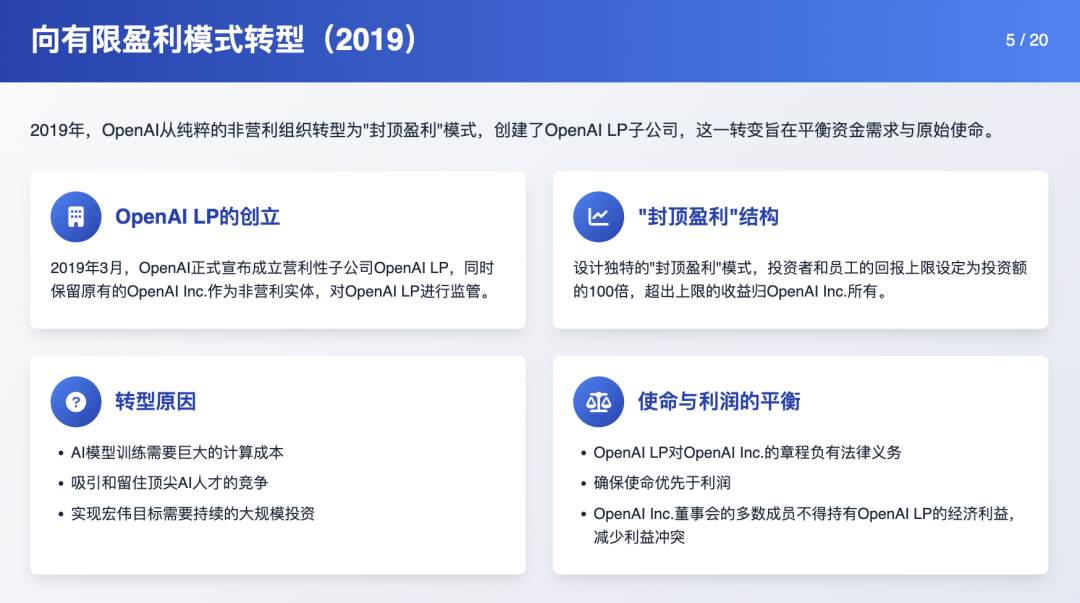1080x603 pixels.
Task: Click the bullet AI模型训练需要巨大的计算成本
Action: 177,453
